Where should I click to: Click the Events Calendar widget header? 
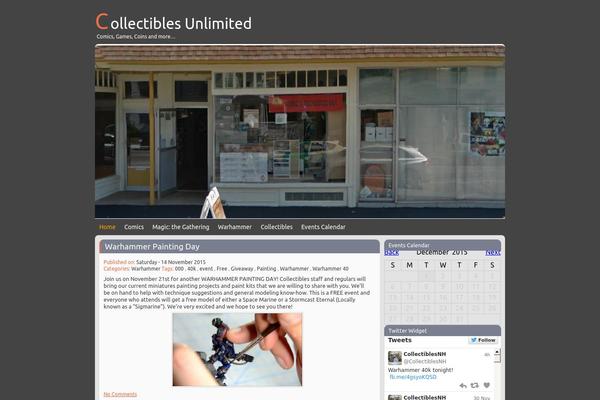tap(443, 245)
